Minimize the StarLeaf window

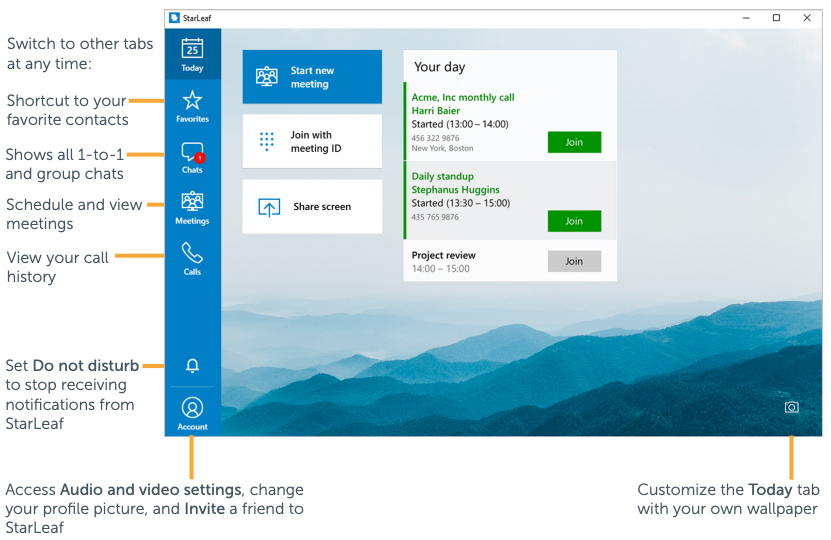746,18
